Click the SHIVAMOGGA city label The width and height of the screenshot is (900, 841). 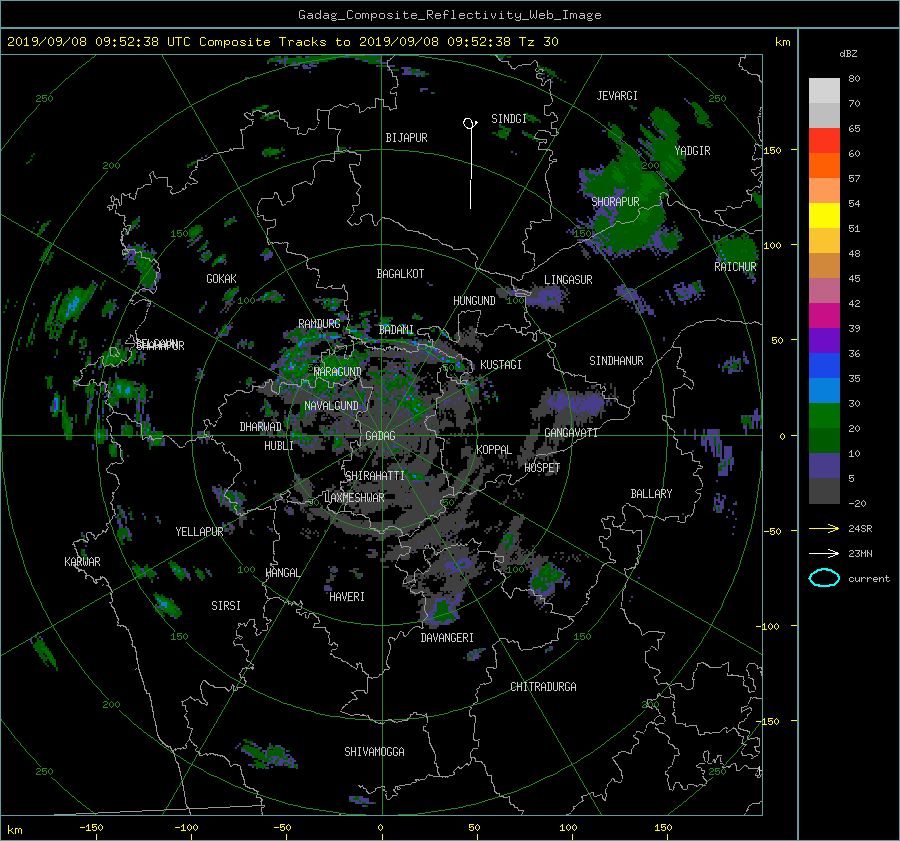pyautogui.click(x=374, y=752)
